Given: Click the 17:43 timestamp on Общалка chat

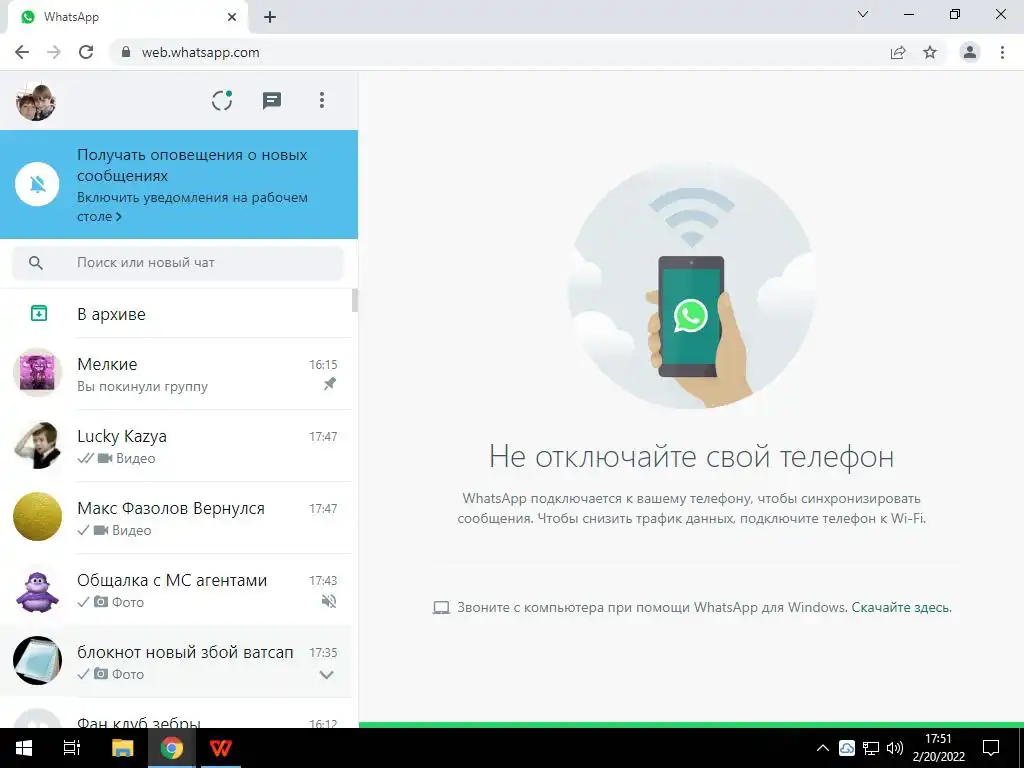Looking at the screenshot, I should [323, 580].
